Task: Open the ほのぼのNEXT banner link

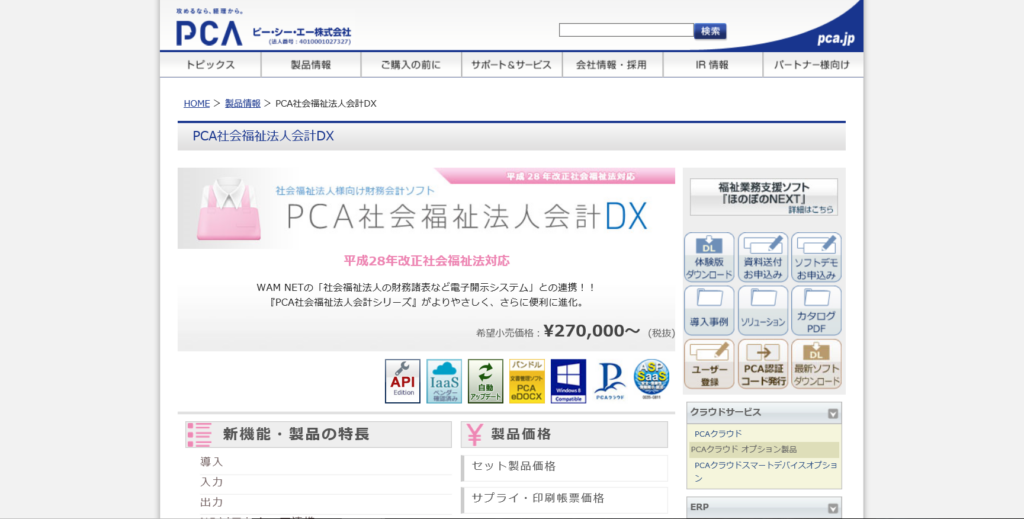Action: (x=763, y=197)
